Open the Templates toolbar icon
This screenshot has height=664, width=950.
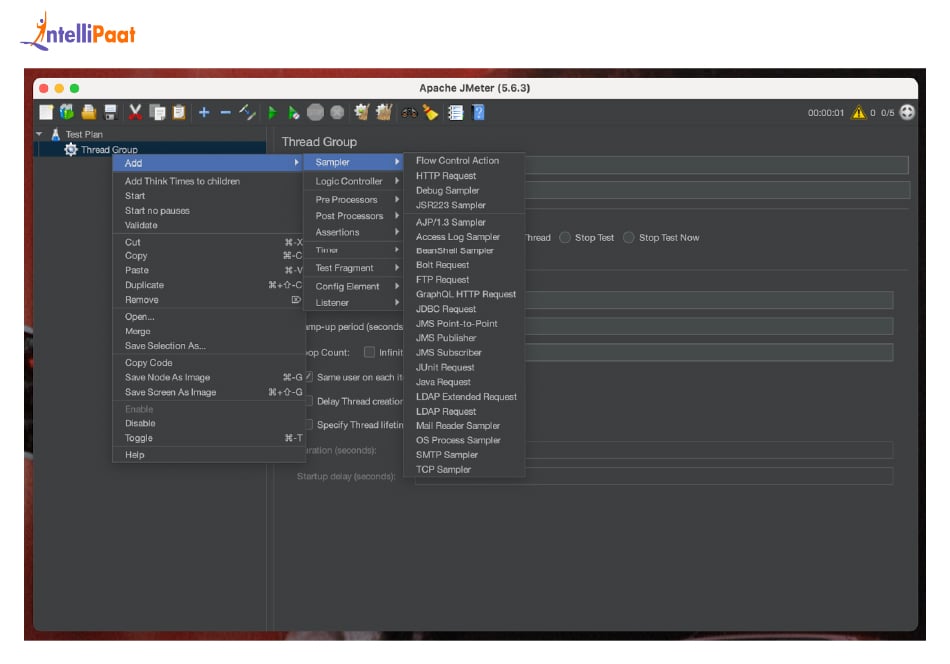coord(67,112)
